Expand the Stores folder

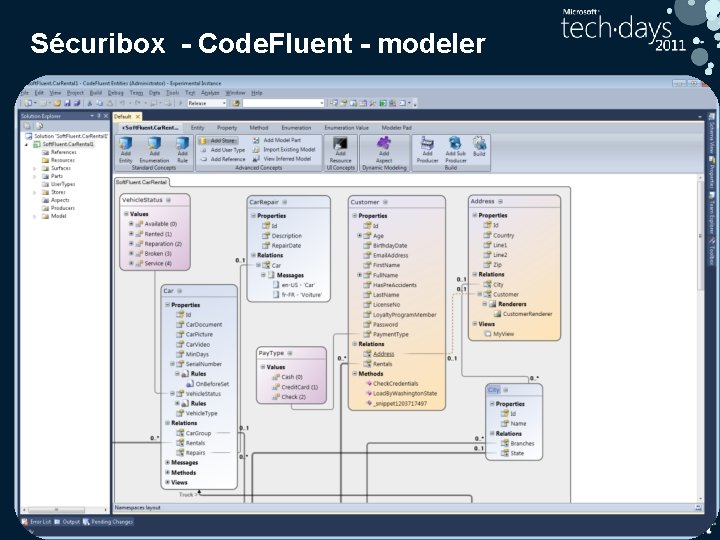(34, 192)
